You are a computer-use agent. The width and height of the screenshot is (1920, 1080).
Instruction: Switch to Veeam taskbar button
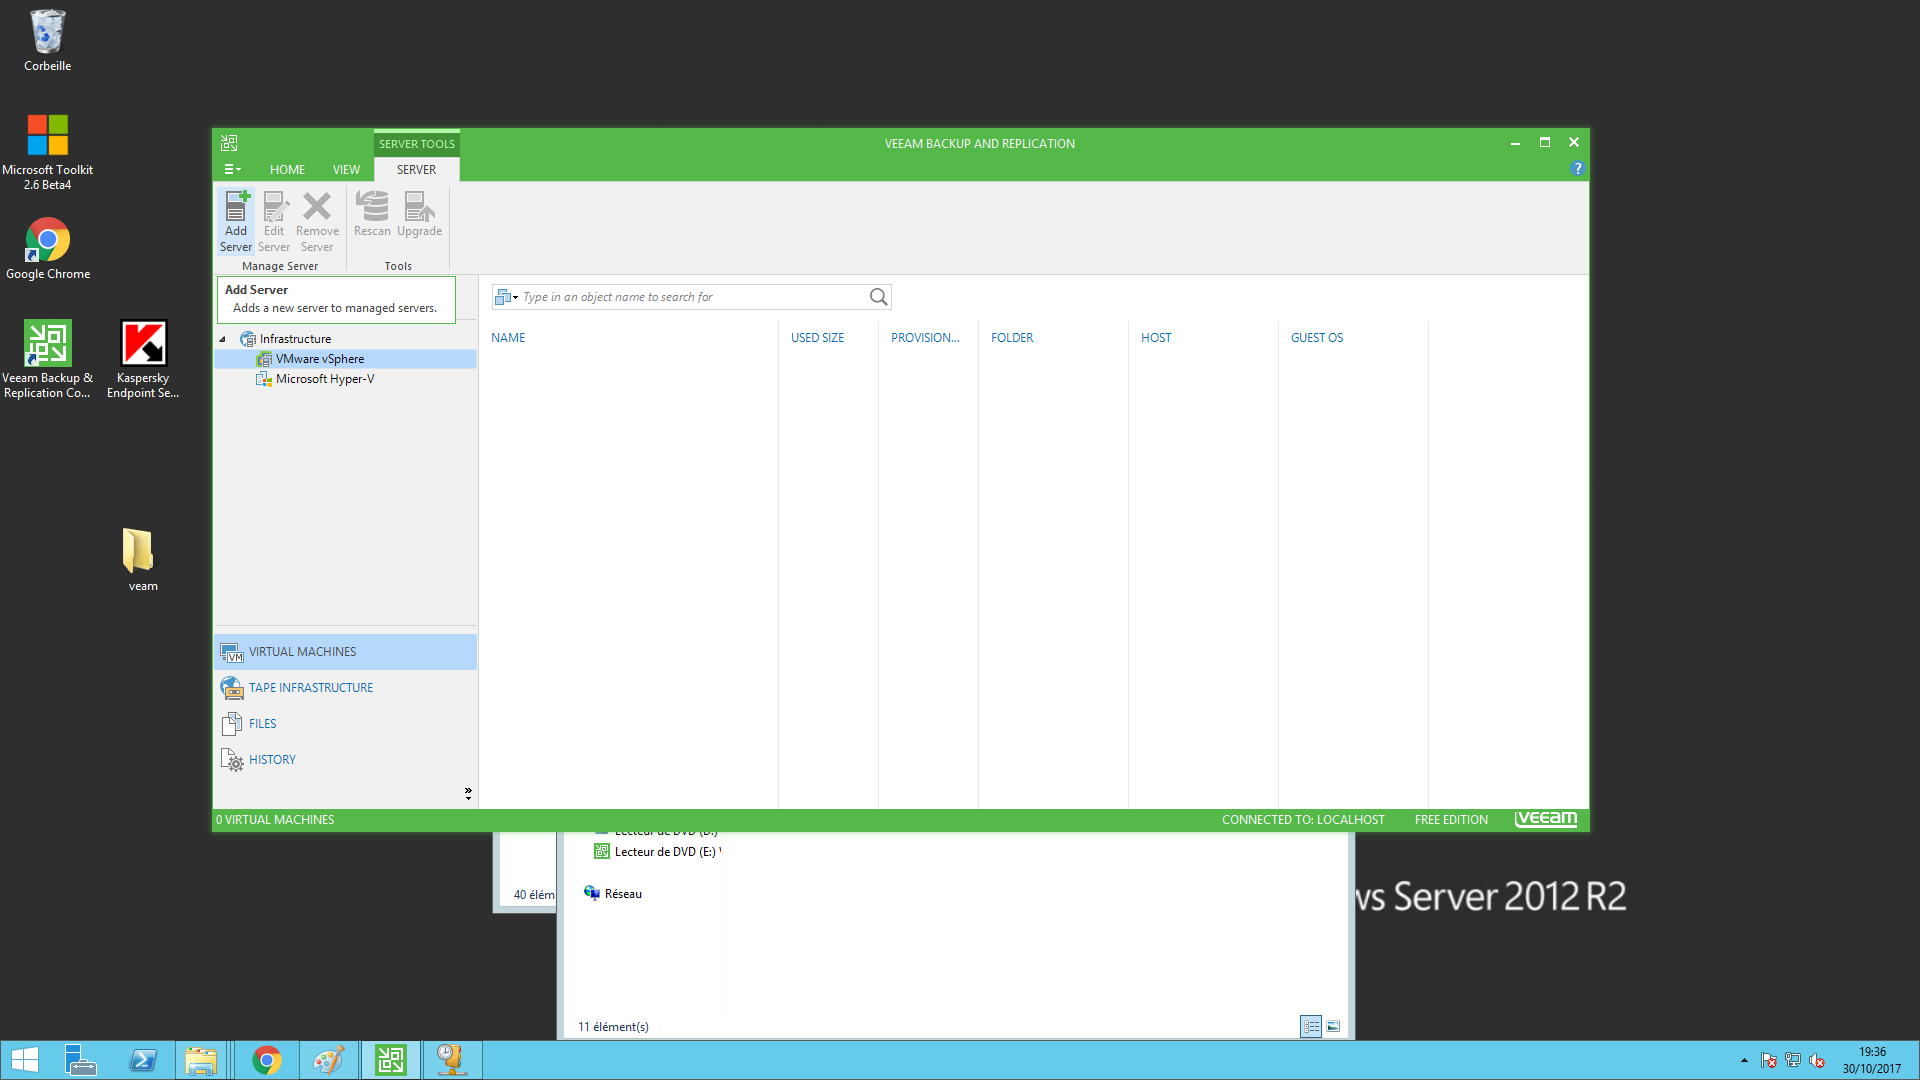click(x=390, y=1060)
